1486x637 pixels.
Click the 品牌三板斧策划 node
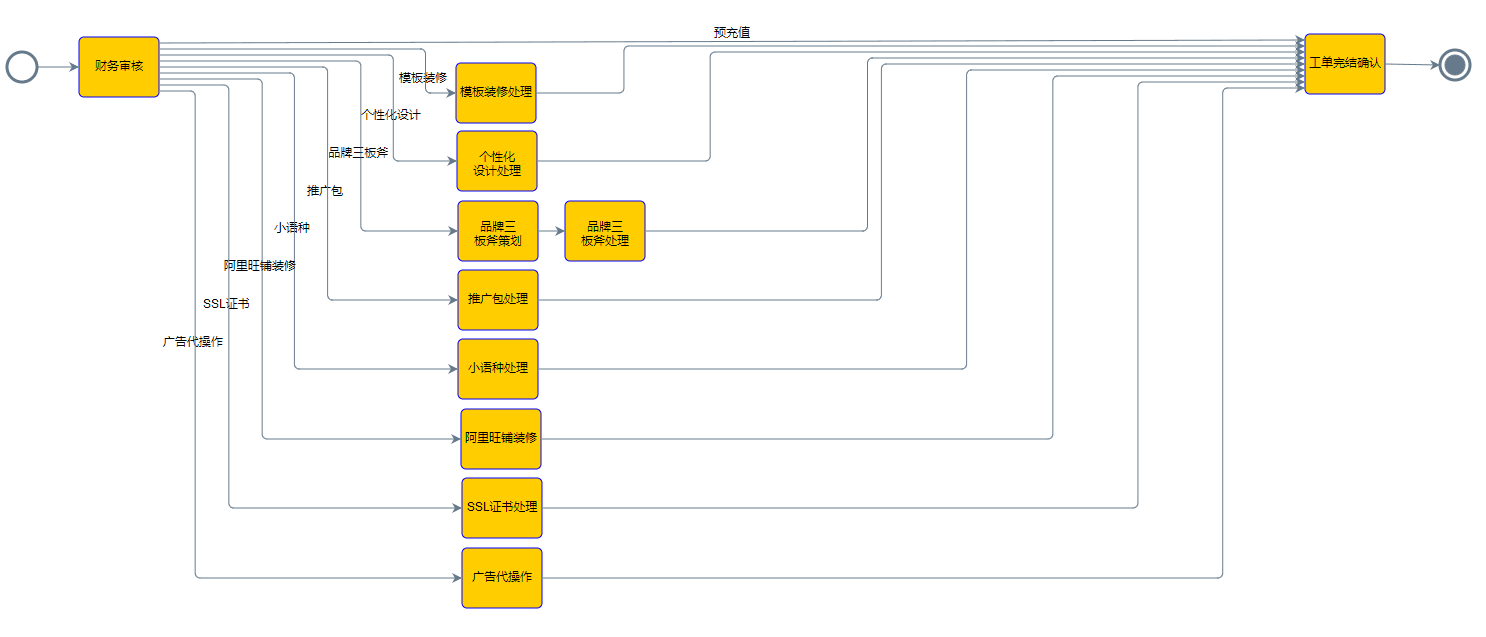coord(498,231)
